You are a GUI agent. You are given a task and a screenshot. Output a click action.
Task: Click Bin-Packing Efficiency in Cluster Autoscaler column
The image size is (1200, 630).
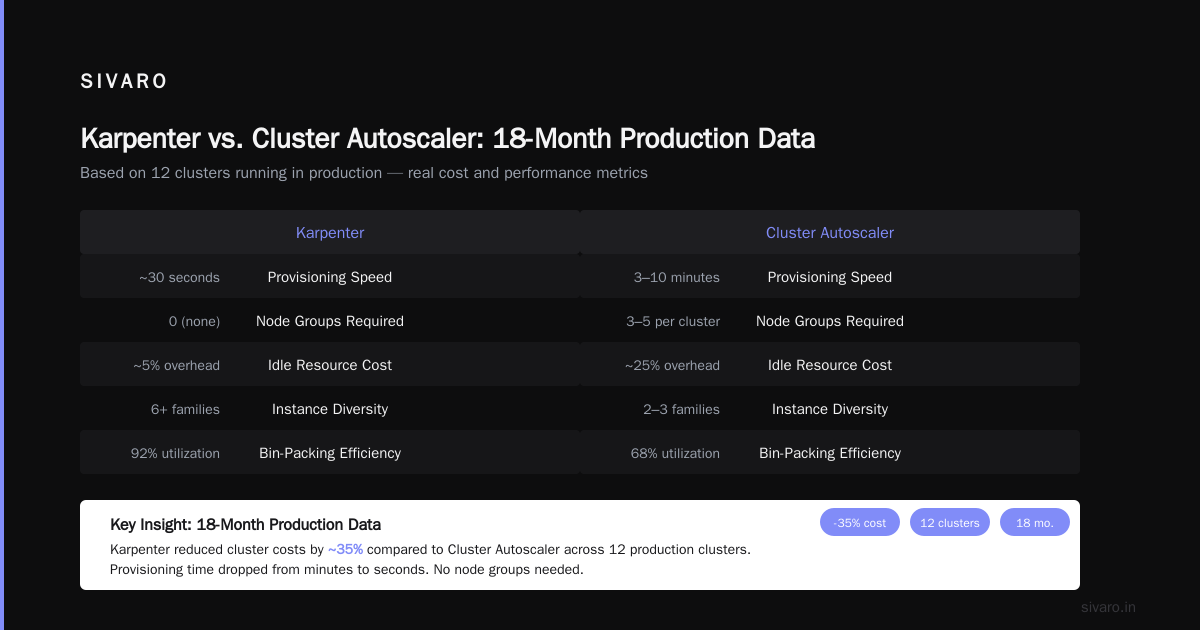click(830, 453)
